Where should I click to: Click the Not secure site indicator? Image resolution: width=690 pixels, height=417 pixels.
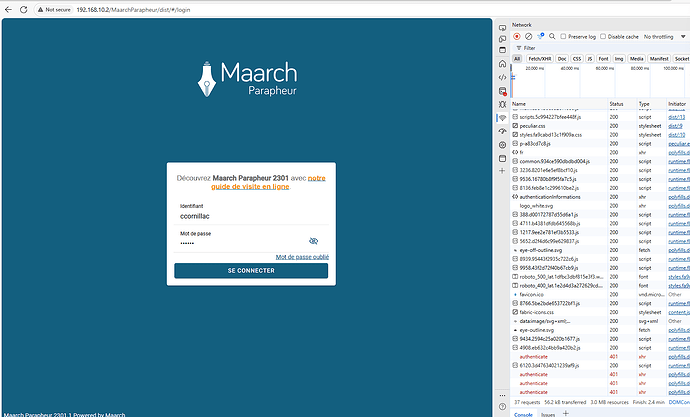point(54,9)
